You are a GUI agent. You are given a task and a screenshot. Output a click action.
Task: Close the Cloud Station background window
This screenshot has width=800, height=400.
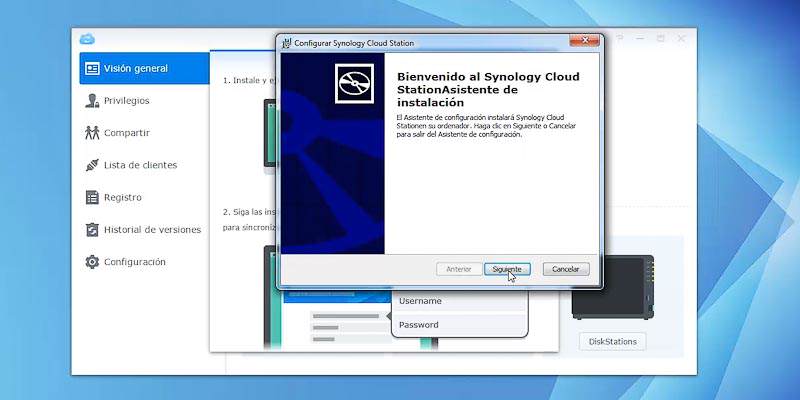(681, 38)
